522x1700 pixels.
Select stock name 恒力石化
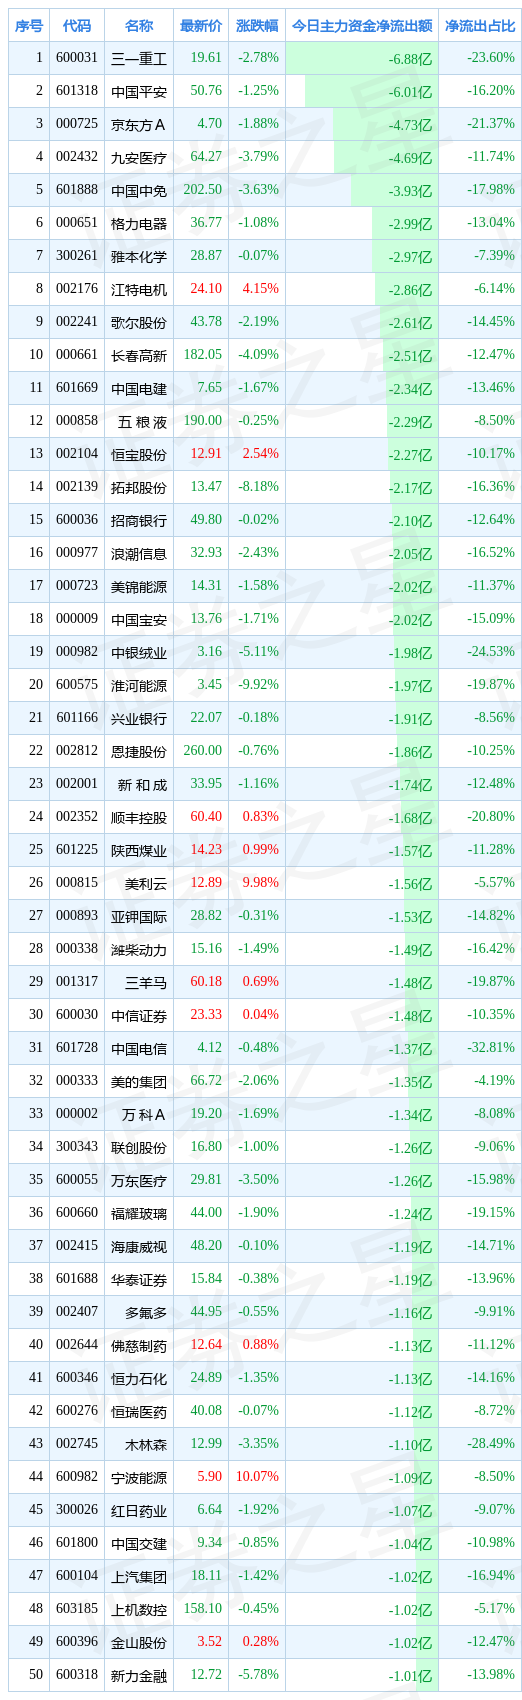(139, 1378)
